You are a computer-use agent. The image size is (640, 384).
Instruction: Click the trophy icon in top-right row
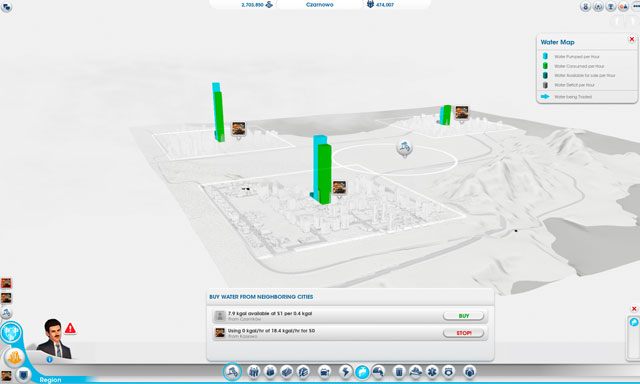point(611,7)
